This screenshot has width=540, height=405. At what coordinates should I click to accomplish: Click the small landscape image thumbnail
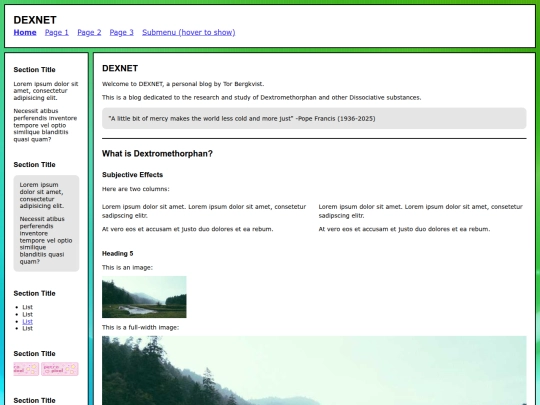[144, 297]
